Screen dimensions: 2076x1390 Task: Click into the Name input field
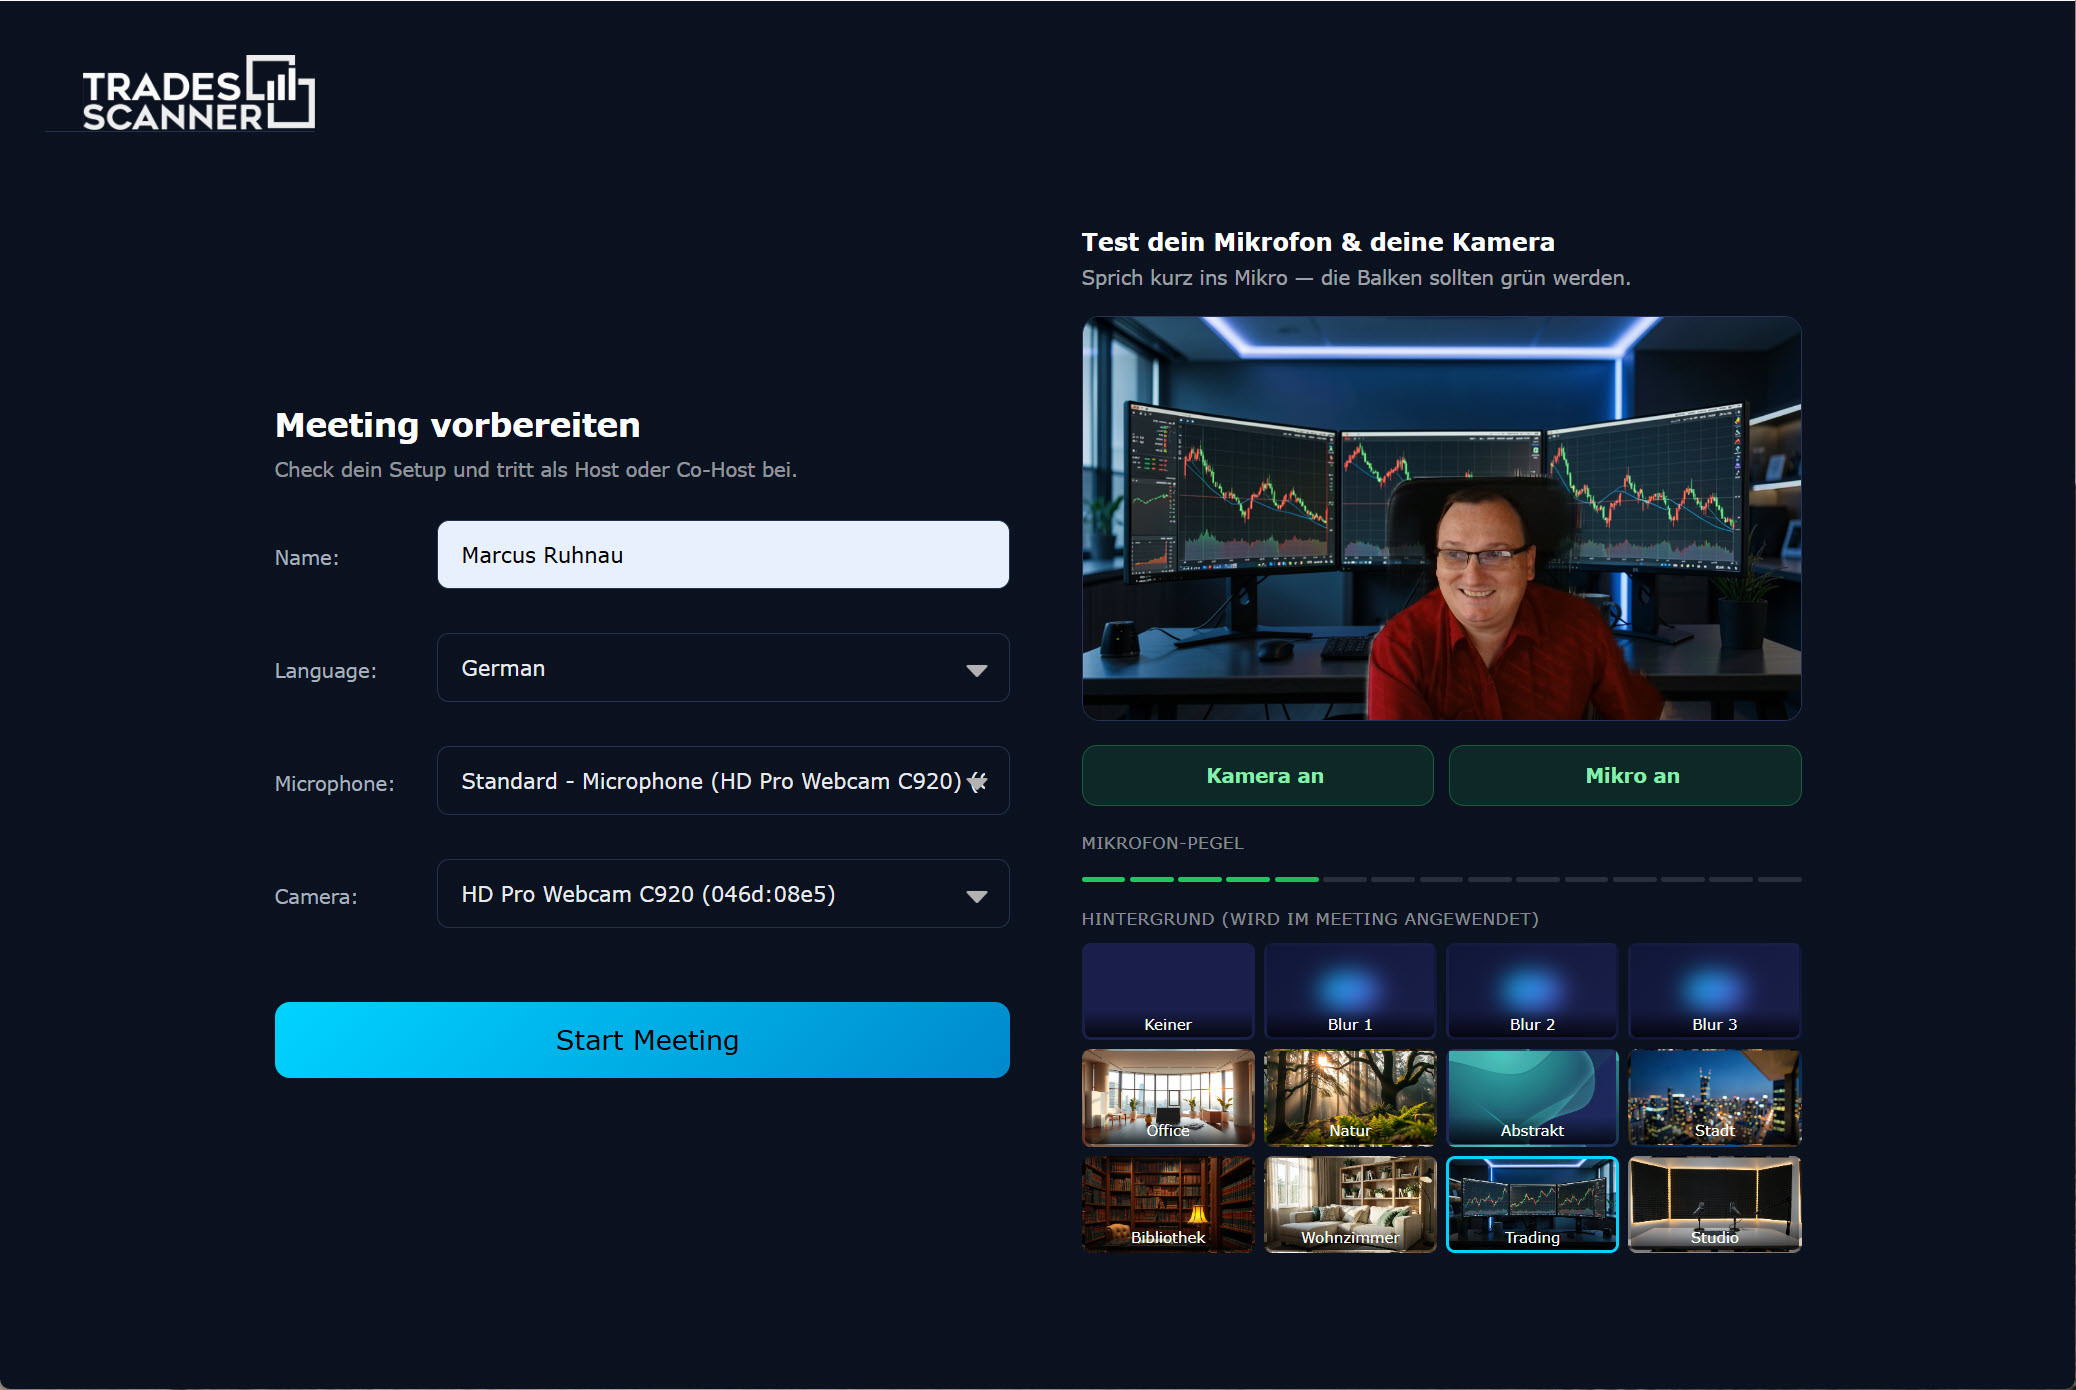[723, 555]
